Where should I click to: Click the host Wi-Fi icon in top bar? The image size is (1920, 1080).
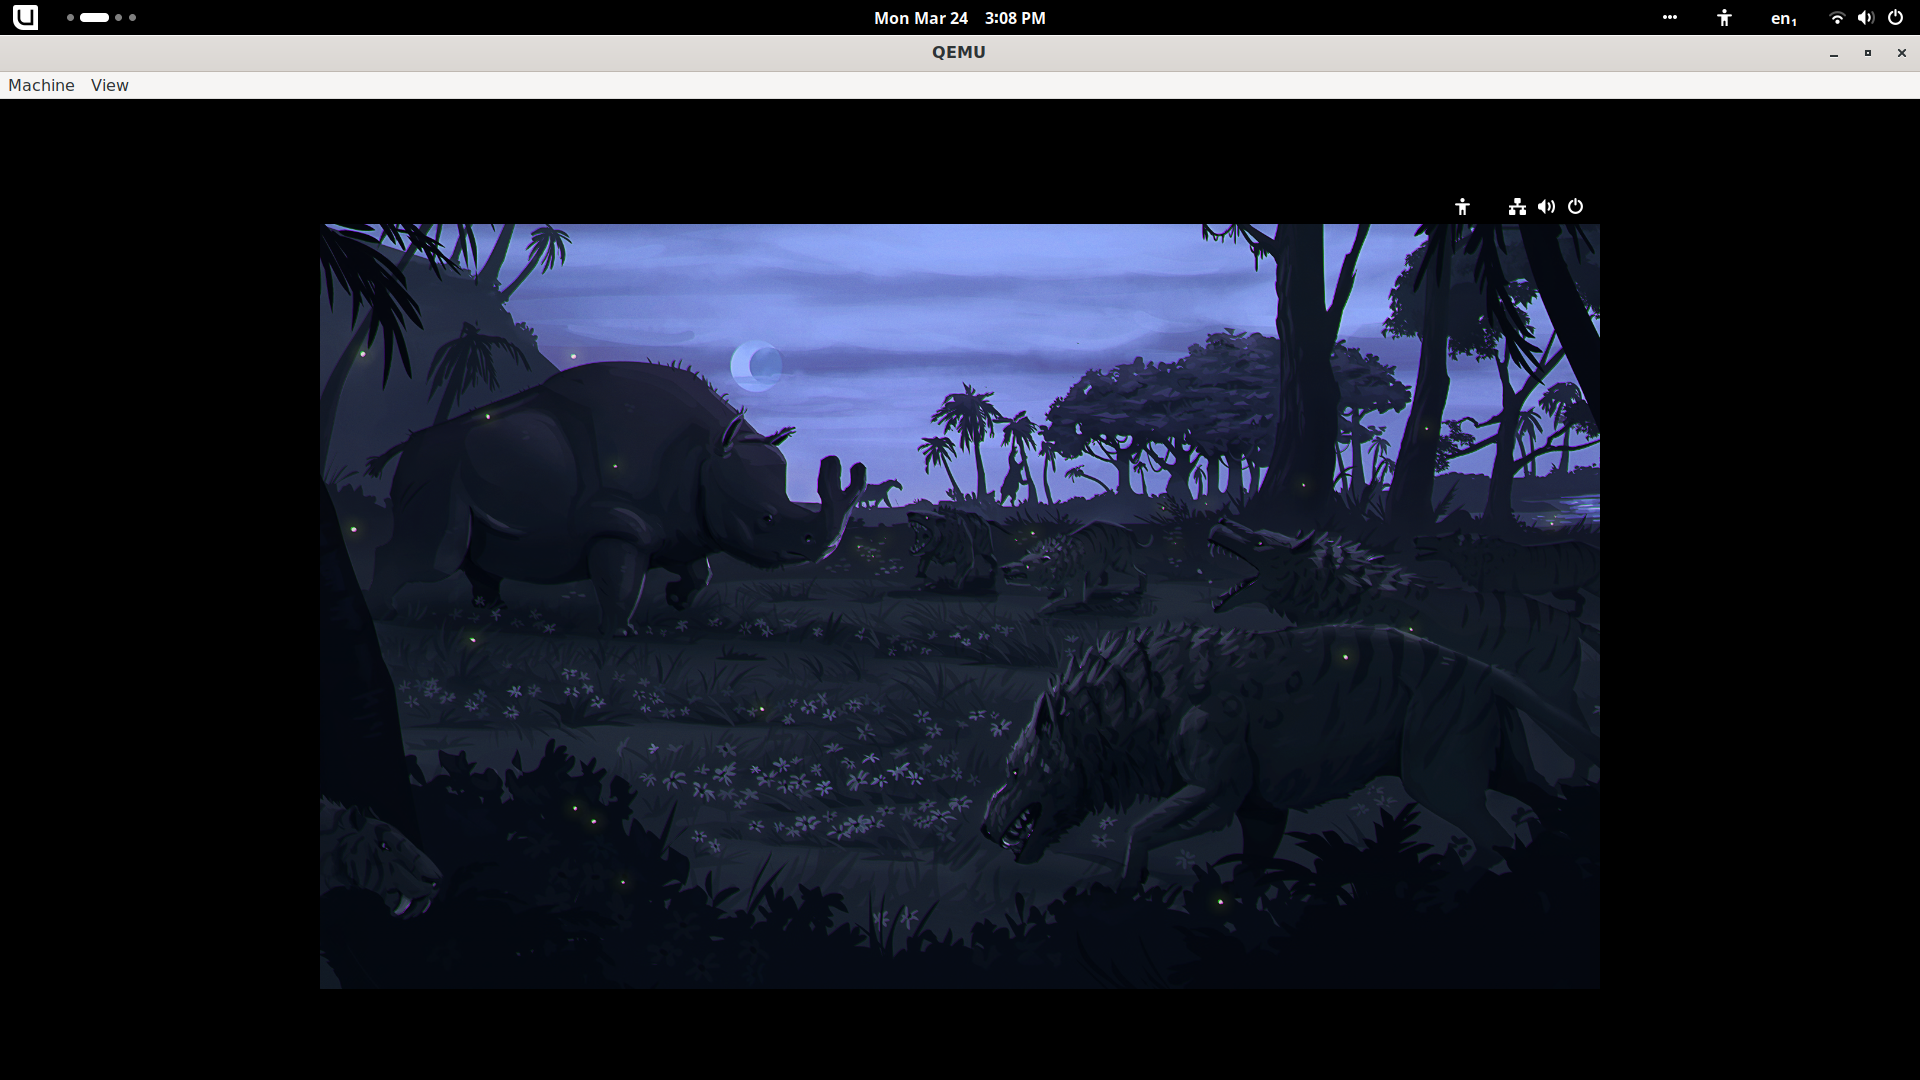click(x=1836, y=18)
